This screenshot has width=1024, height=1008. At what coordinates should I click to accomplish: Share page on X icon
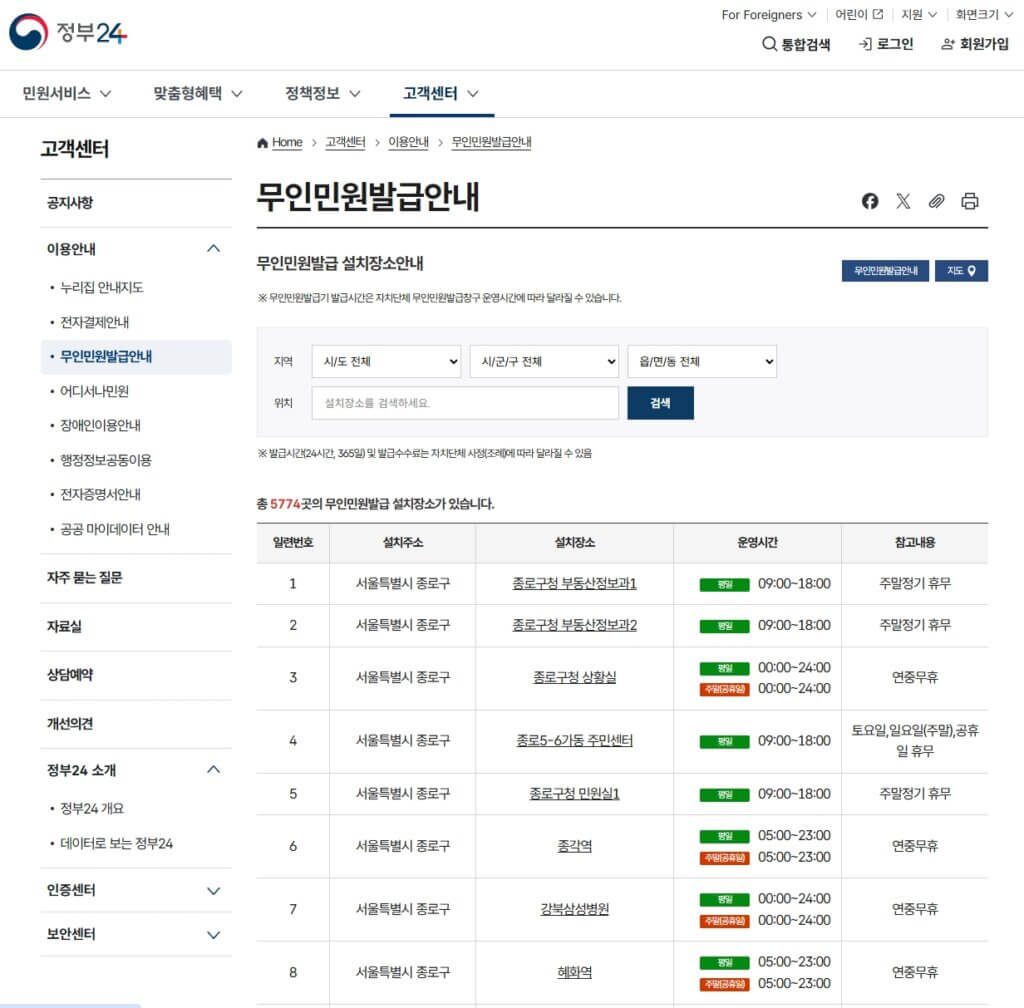[x=903, y=201]
